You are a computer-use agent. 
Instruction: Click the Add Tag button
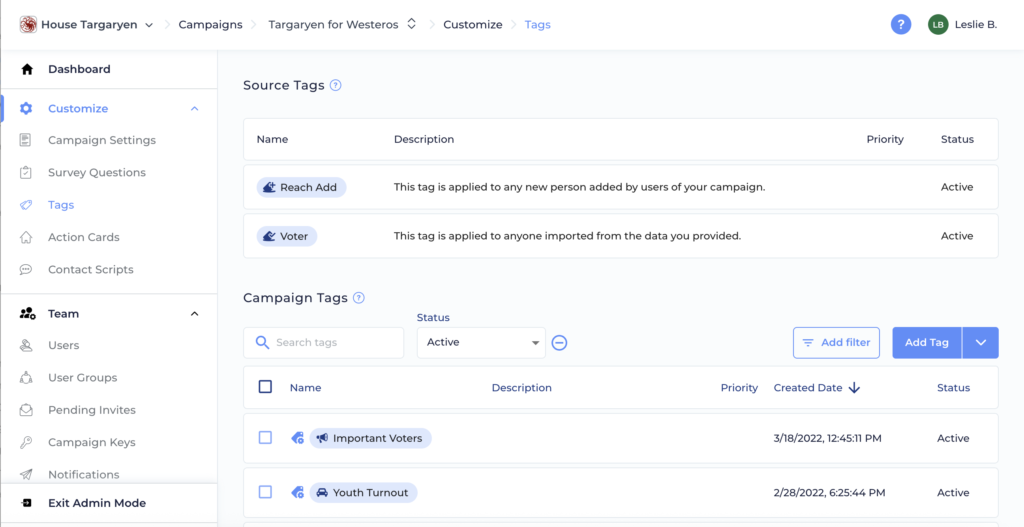coord(927,343)
